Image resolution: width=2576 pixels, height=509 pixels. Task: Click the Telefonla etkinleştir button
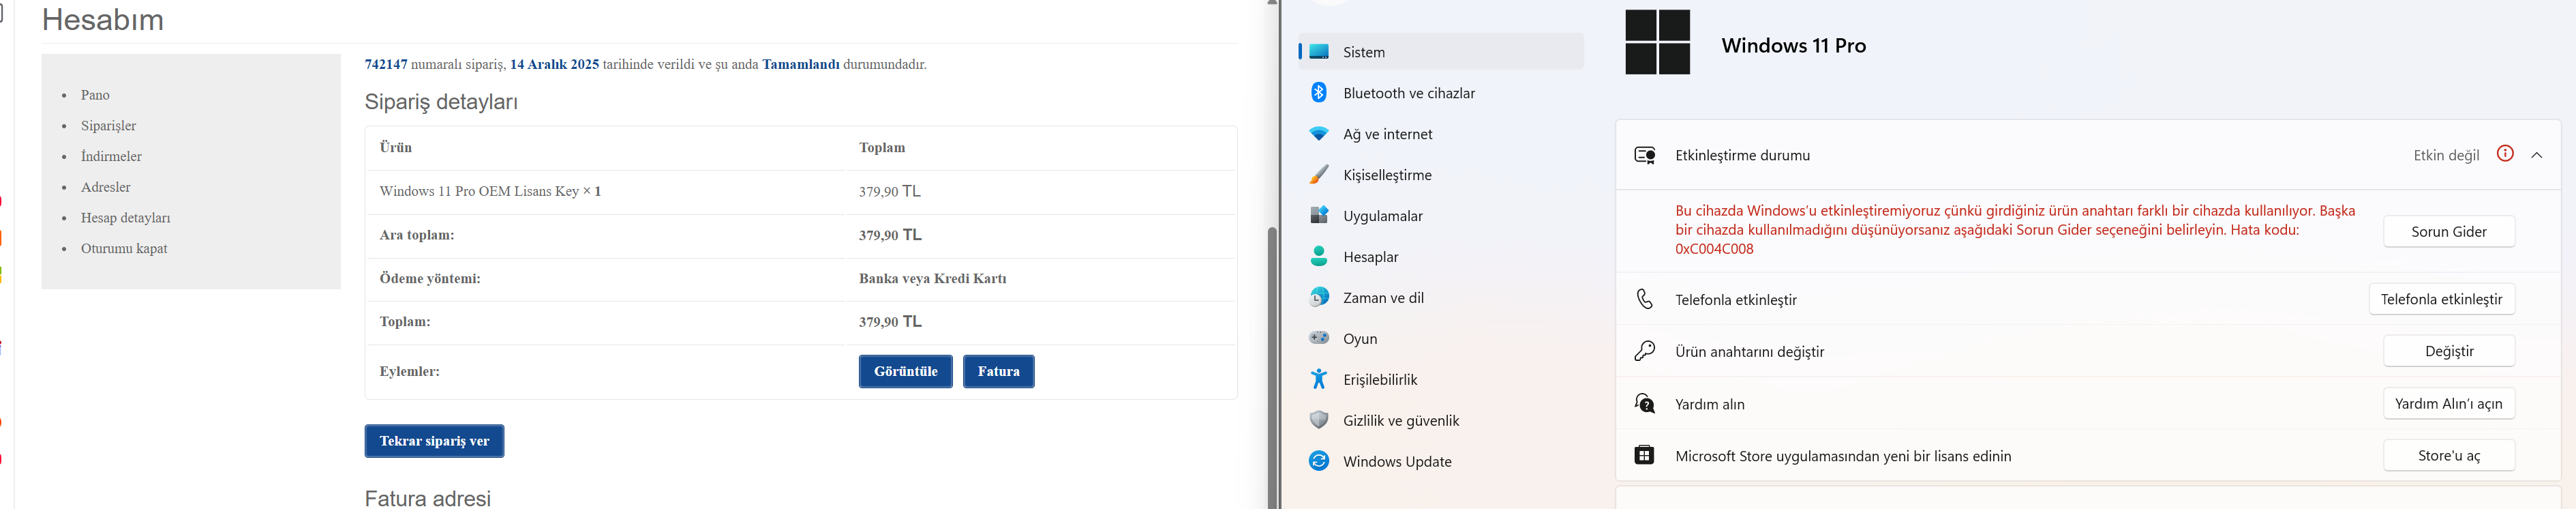[2441, 299]
